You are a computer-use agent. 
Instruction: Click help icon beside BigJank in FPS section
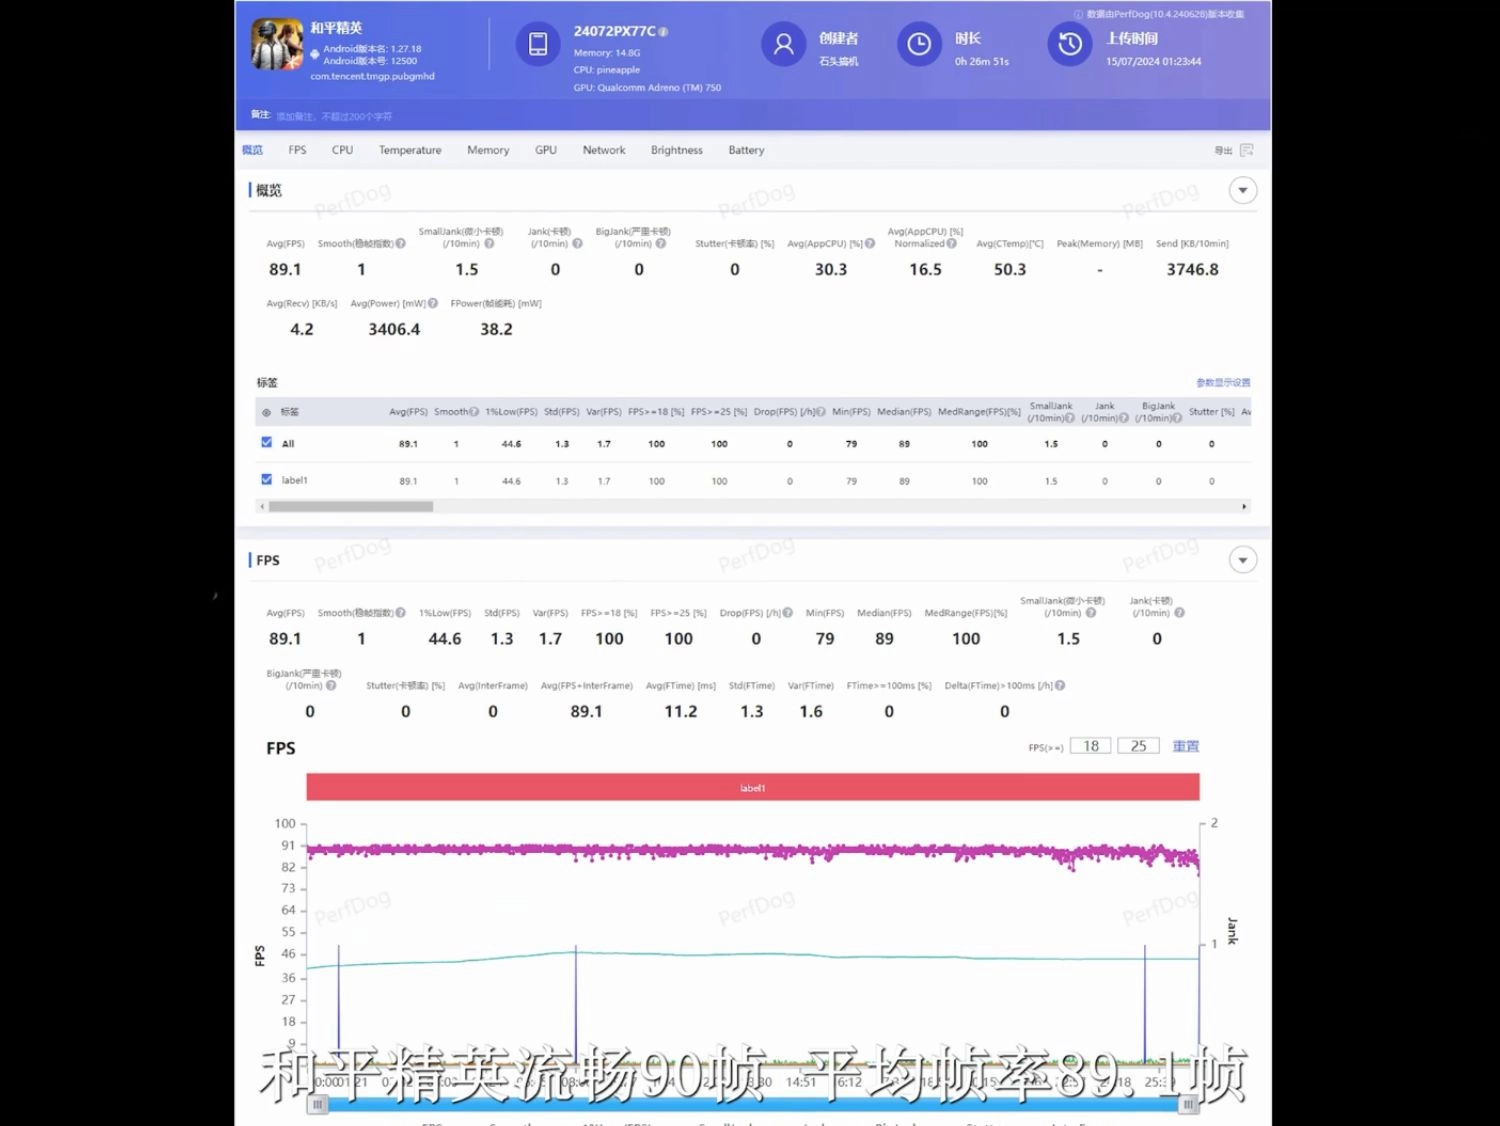tap(331, 685)
